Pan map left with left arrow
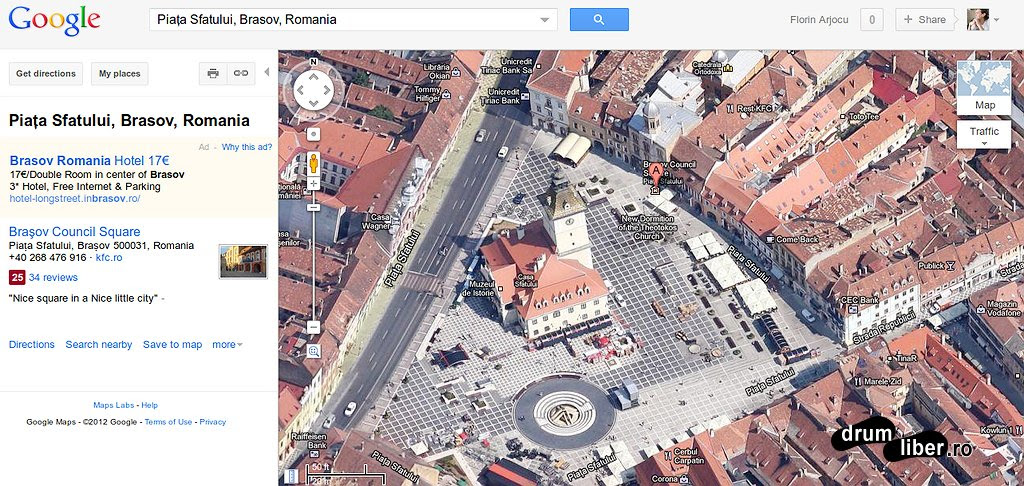This screenshot has width=1024, height=486. click(300, 90)
